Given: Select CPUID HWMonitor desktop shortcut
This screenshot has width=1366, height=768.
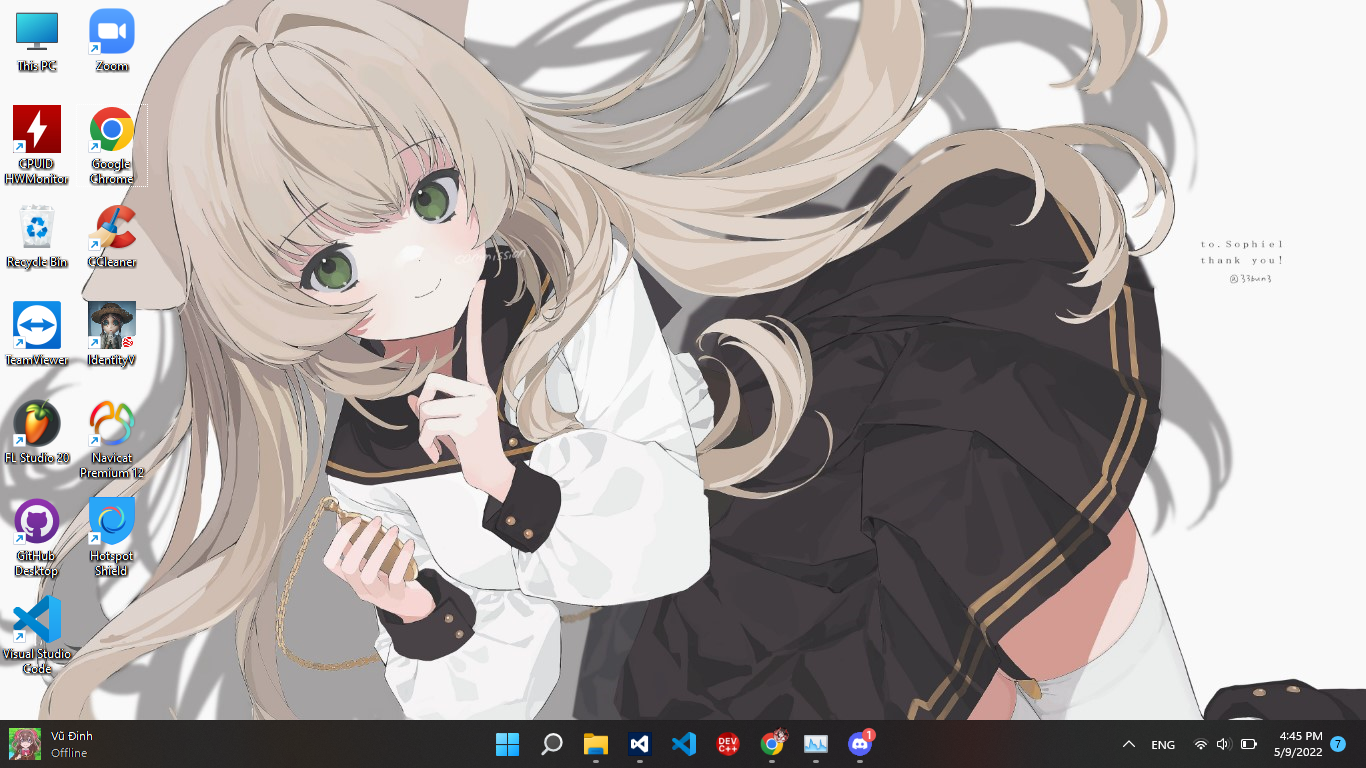Looking at the screenshot, I should coord(37,145).
